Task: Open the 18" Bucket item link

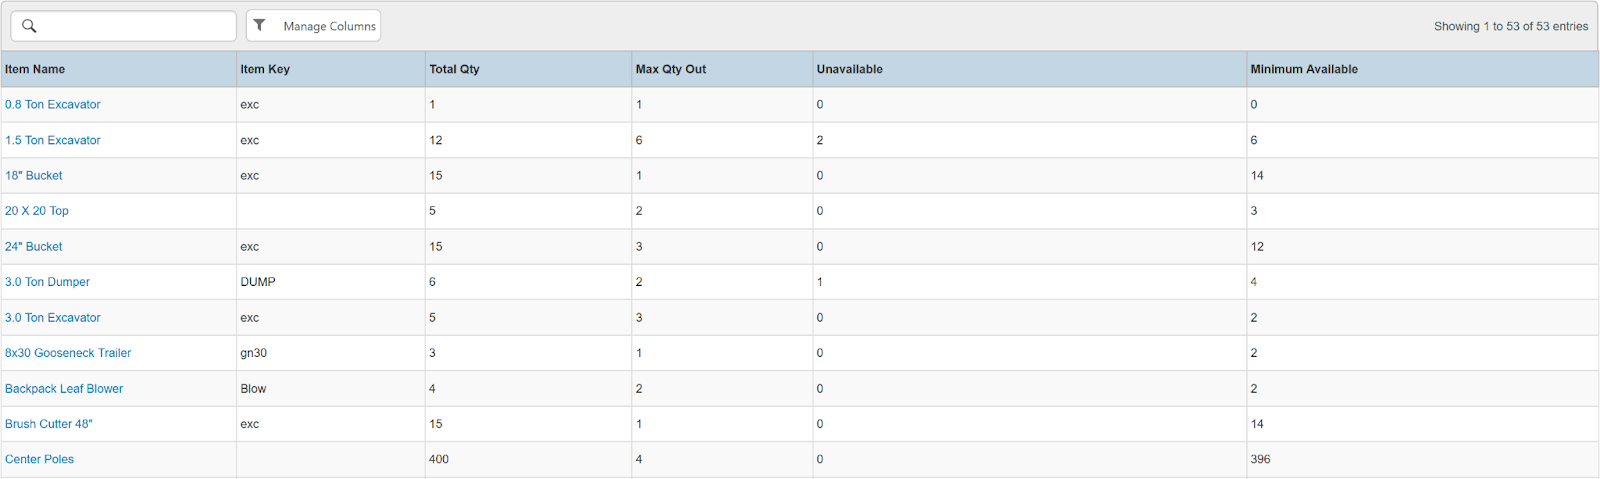Action: (x=34, y=176)
